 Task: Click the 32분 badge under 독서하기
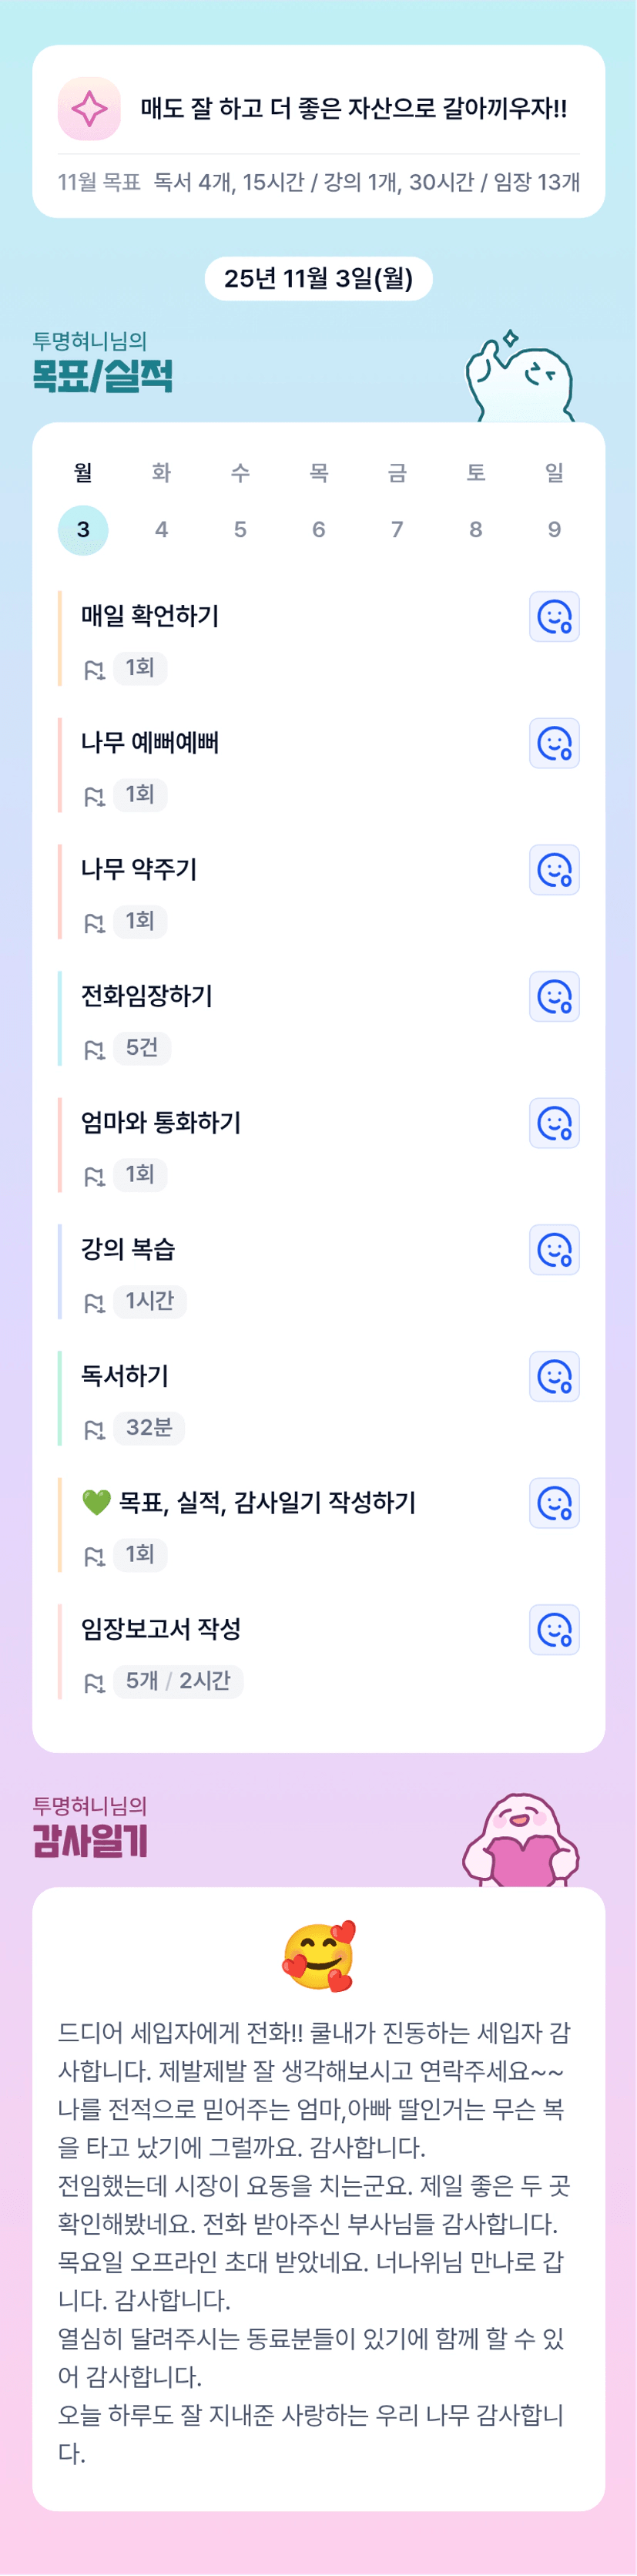[x=149, y=1428]
